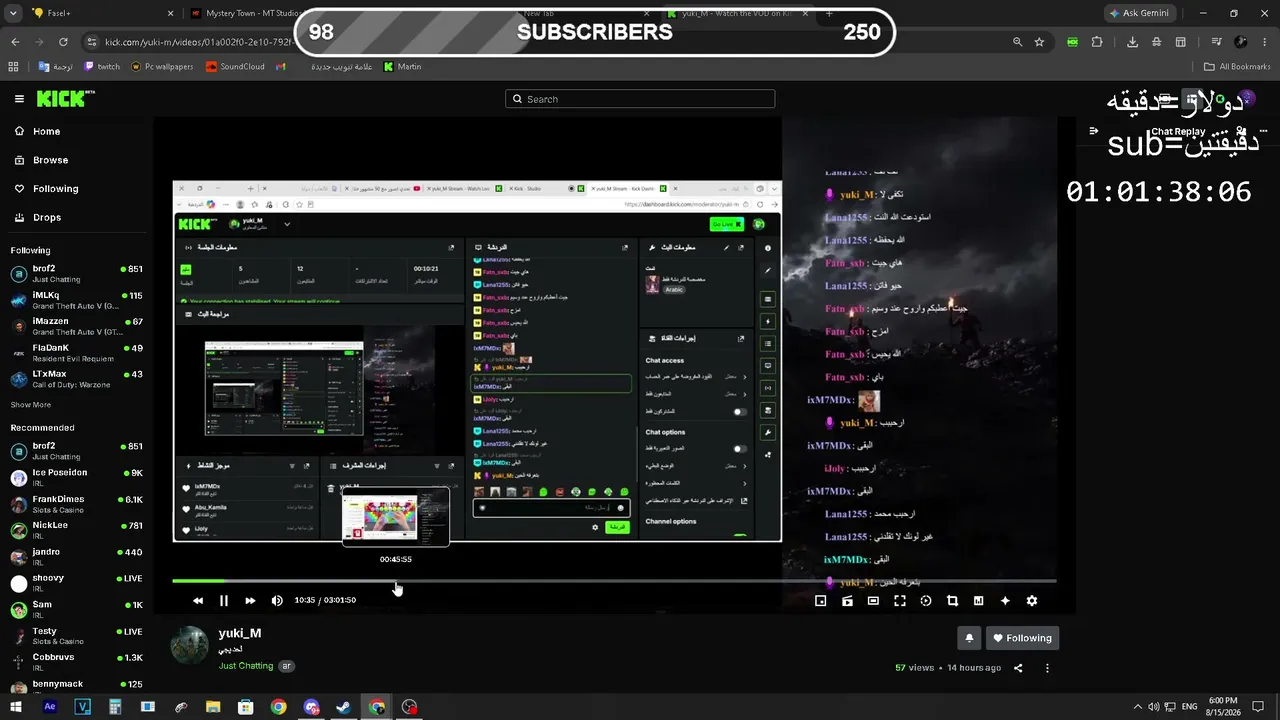
Task: Click the notification bell next to Following
Action: 968,638
